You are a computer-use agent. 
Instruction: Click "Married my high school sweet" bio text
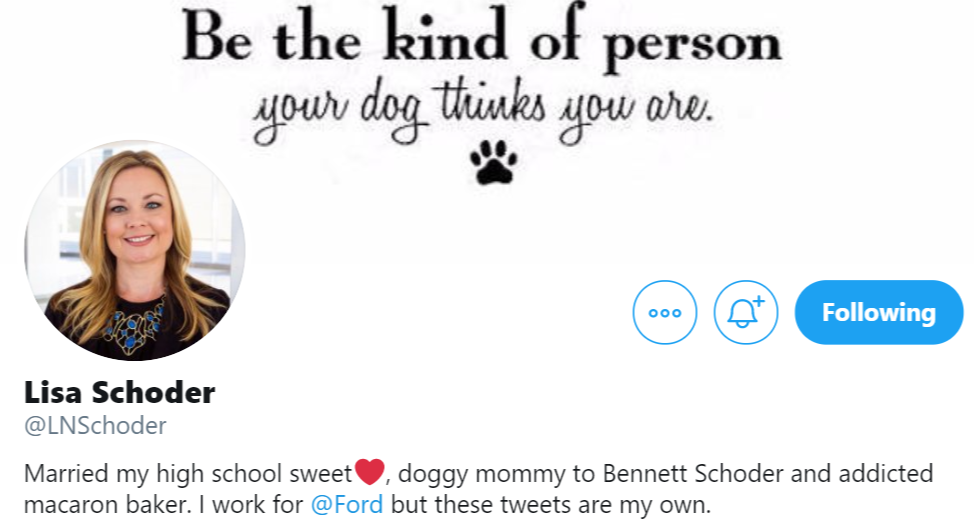[x=188, y=474]
